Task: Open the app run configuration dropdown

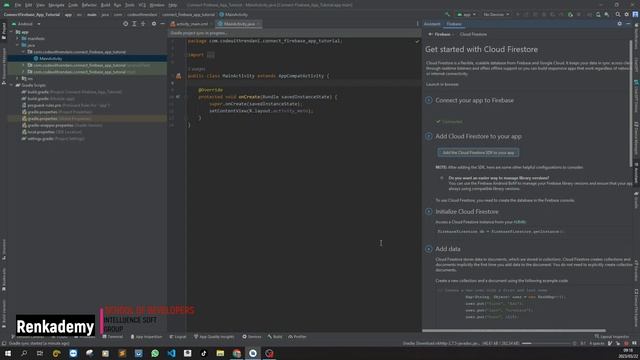Action: coord(466,14)
